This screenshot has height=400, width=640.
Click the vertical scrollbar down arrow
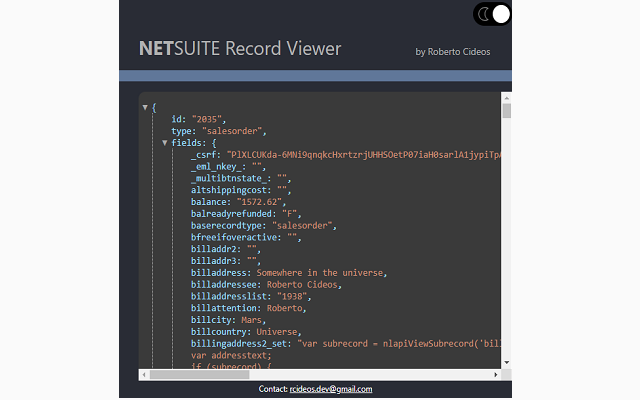(x=507, y=362)
